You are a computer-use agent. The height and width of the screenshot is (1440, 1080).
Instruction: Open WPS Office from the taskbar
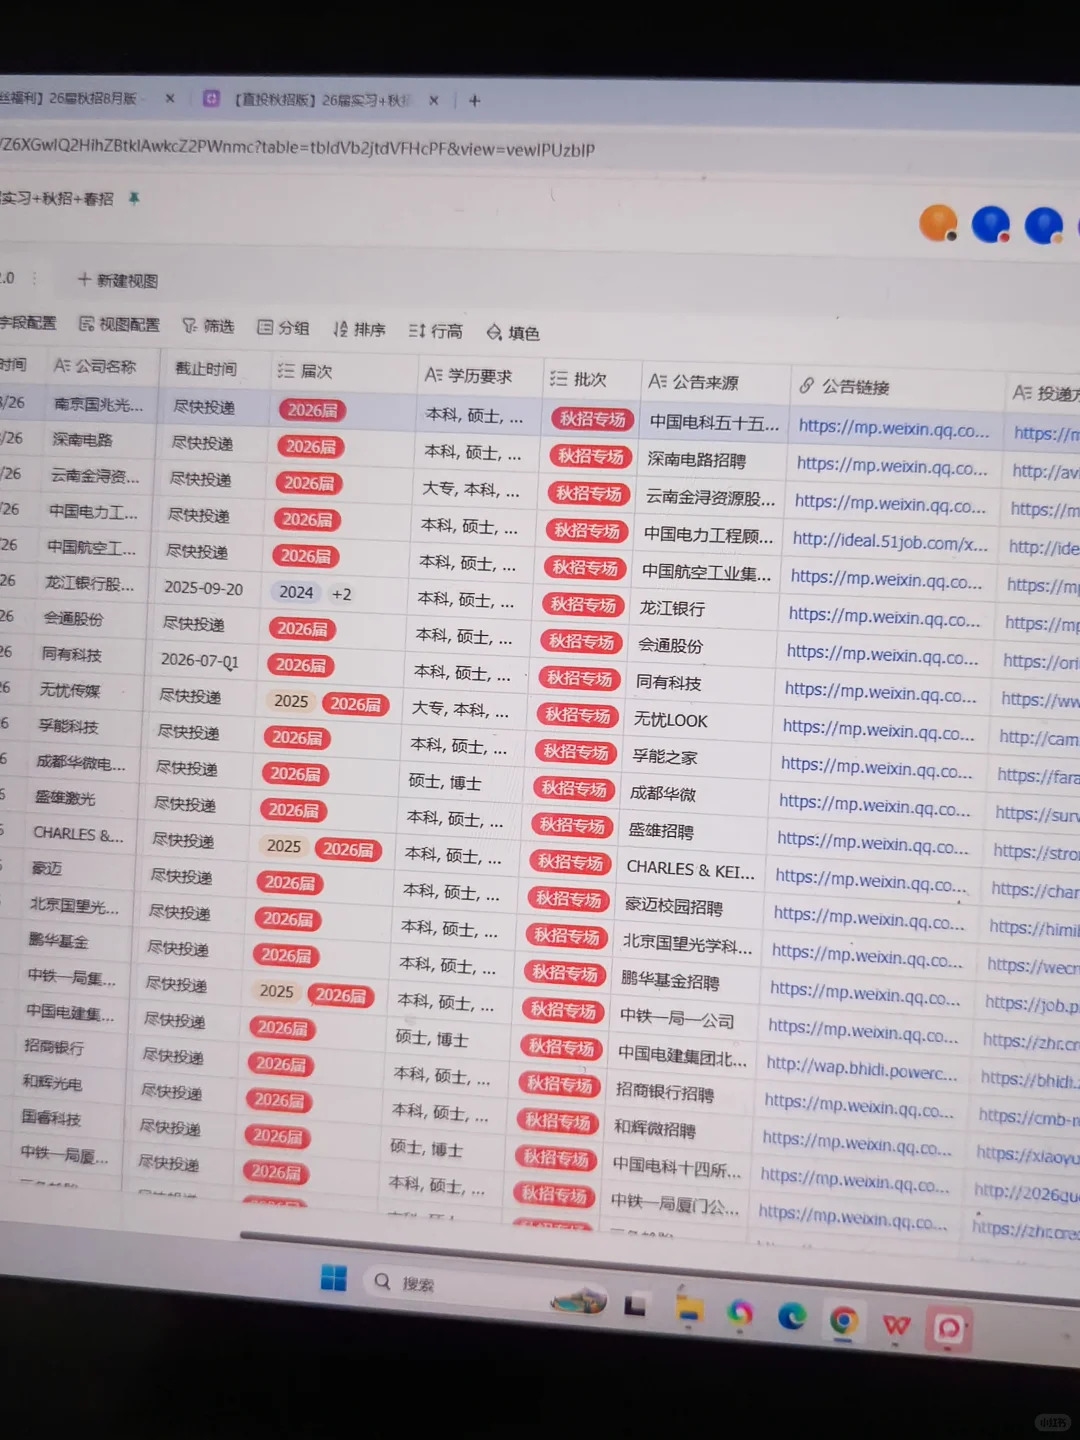[x=896, y=1326]
